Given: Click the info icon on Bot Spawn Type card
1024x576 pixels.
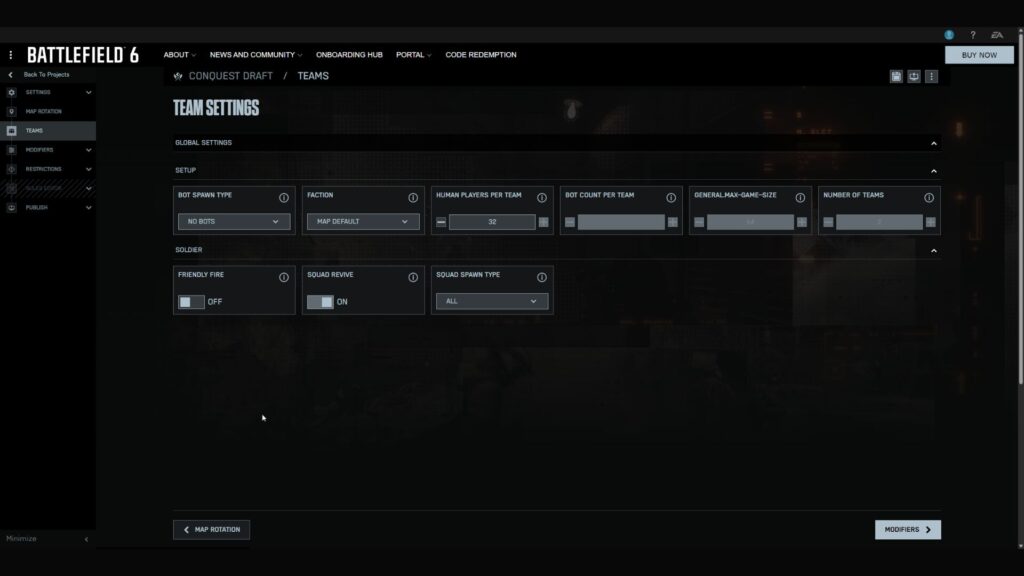Looking at the screenshot, I should 284,195.
